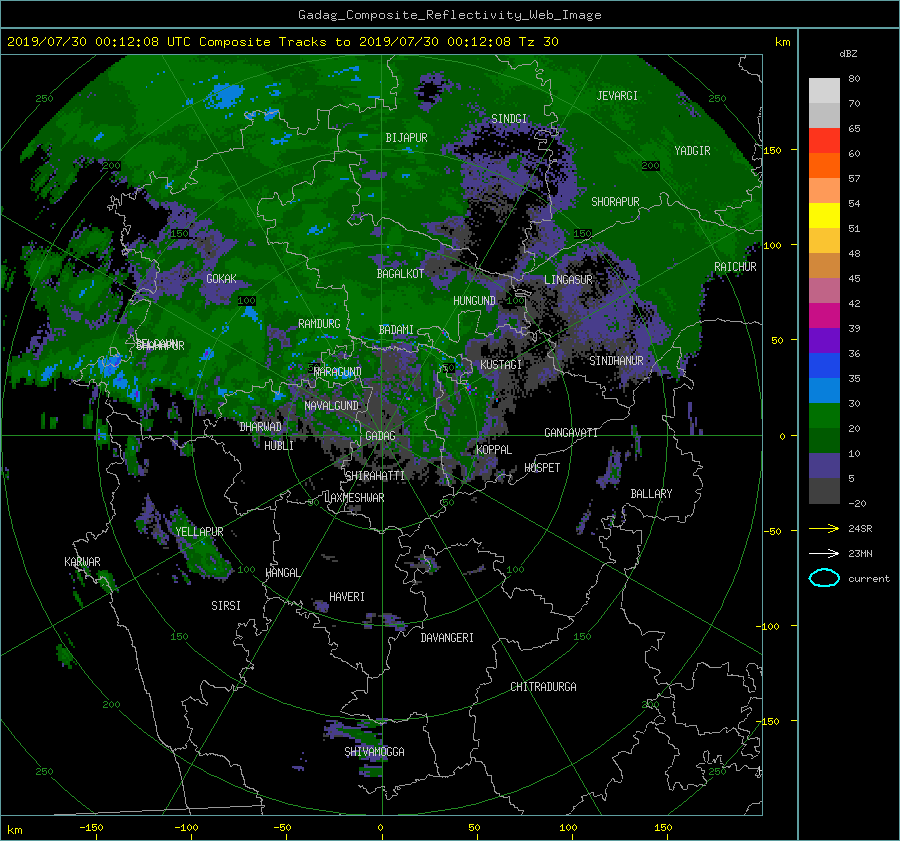The width and height of the screenshot is (900, 841).
Task: Click the GANGAVATI city label
Action: 571,432
